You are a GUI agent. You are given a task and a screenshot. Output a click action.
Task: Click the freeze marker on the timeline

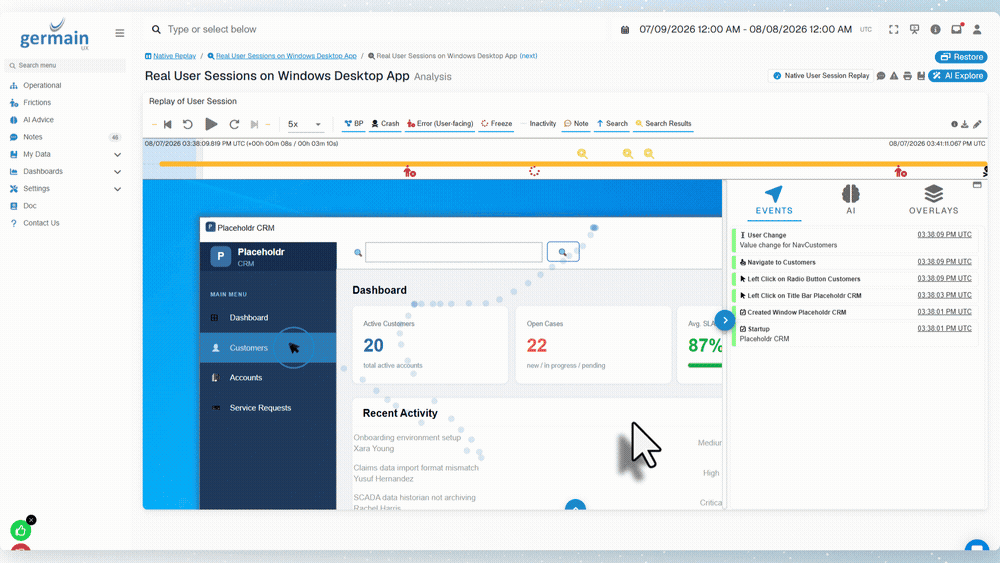[534, 171]
